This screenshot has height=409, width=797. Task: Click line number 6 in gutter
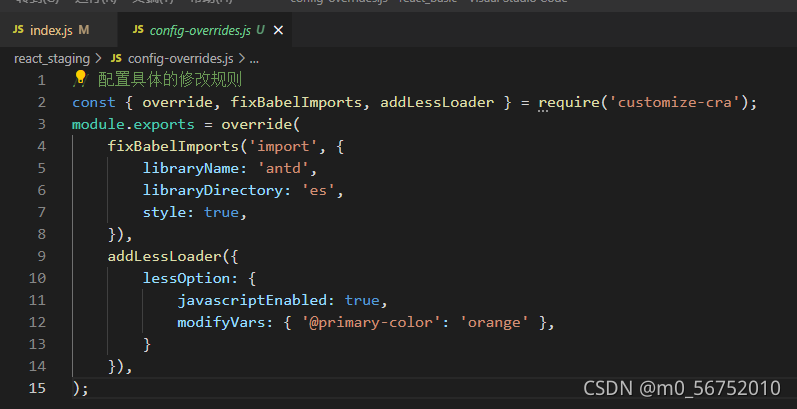click(41, 190)
